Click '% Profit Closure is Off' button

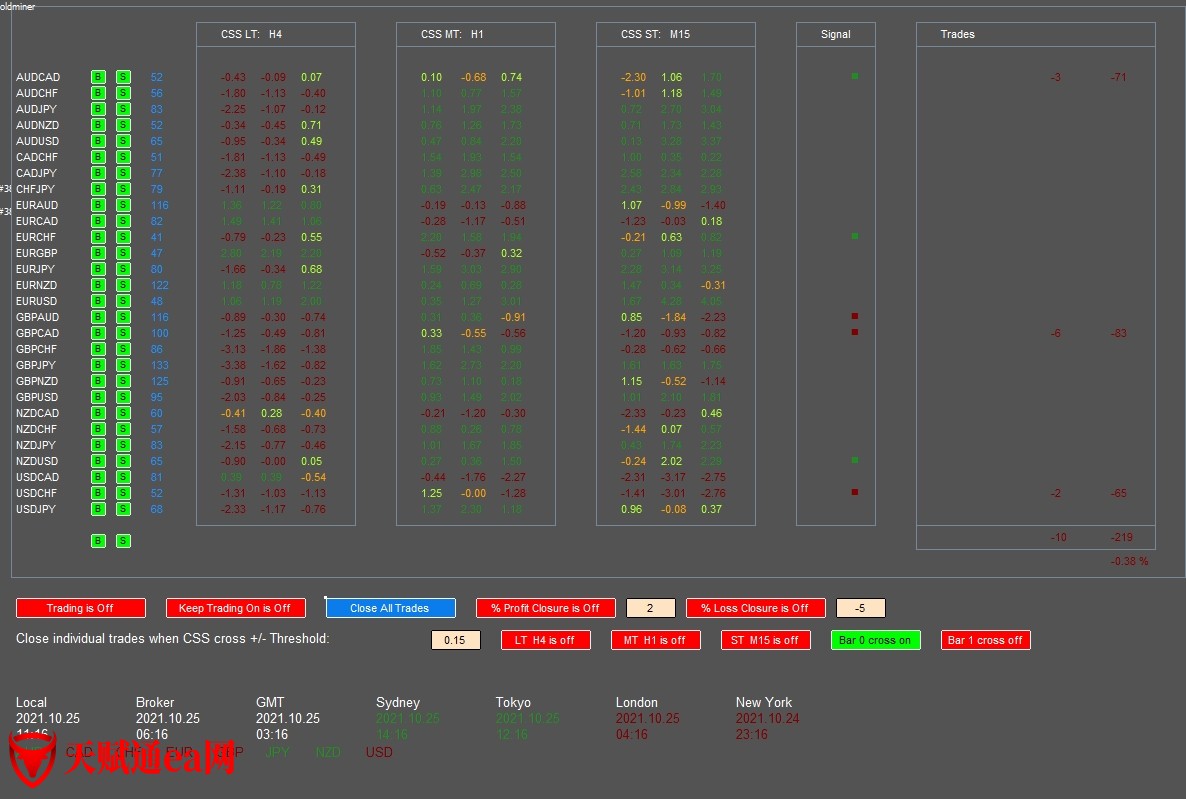point(545,608)
